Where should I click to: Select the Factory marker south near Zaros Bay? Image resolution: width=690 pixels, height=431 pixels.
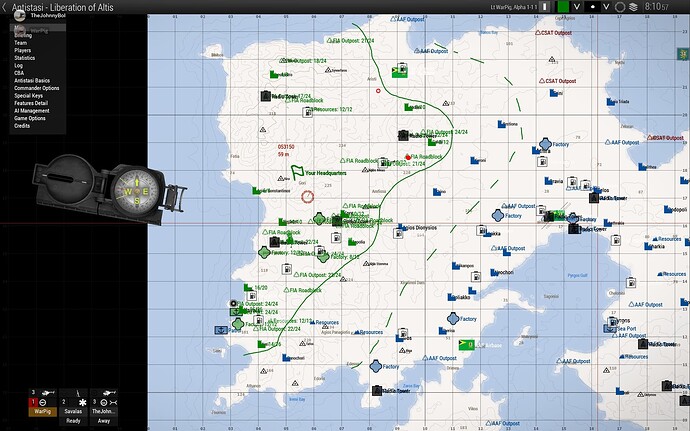(375, 366)
